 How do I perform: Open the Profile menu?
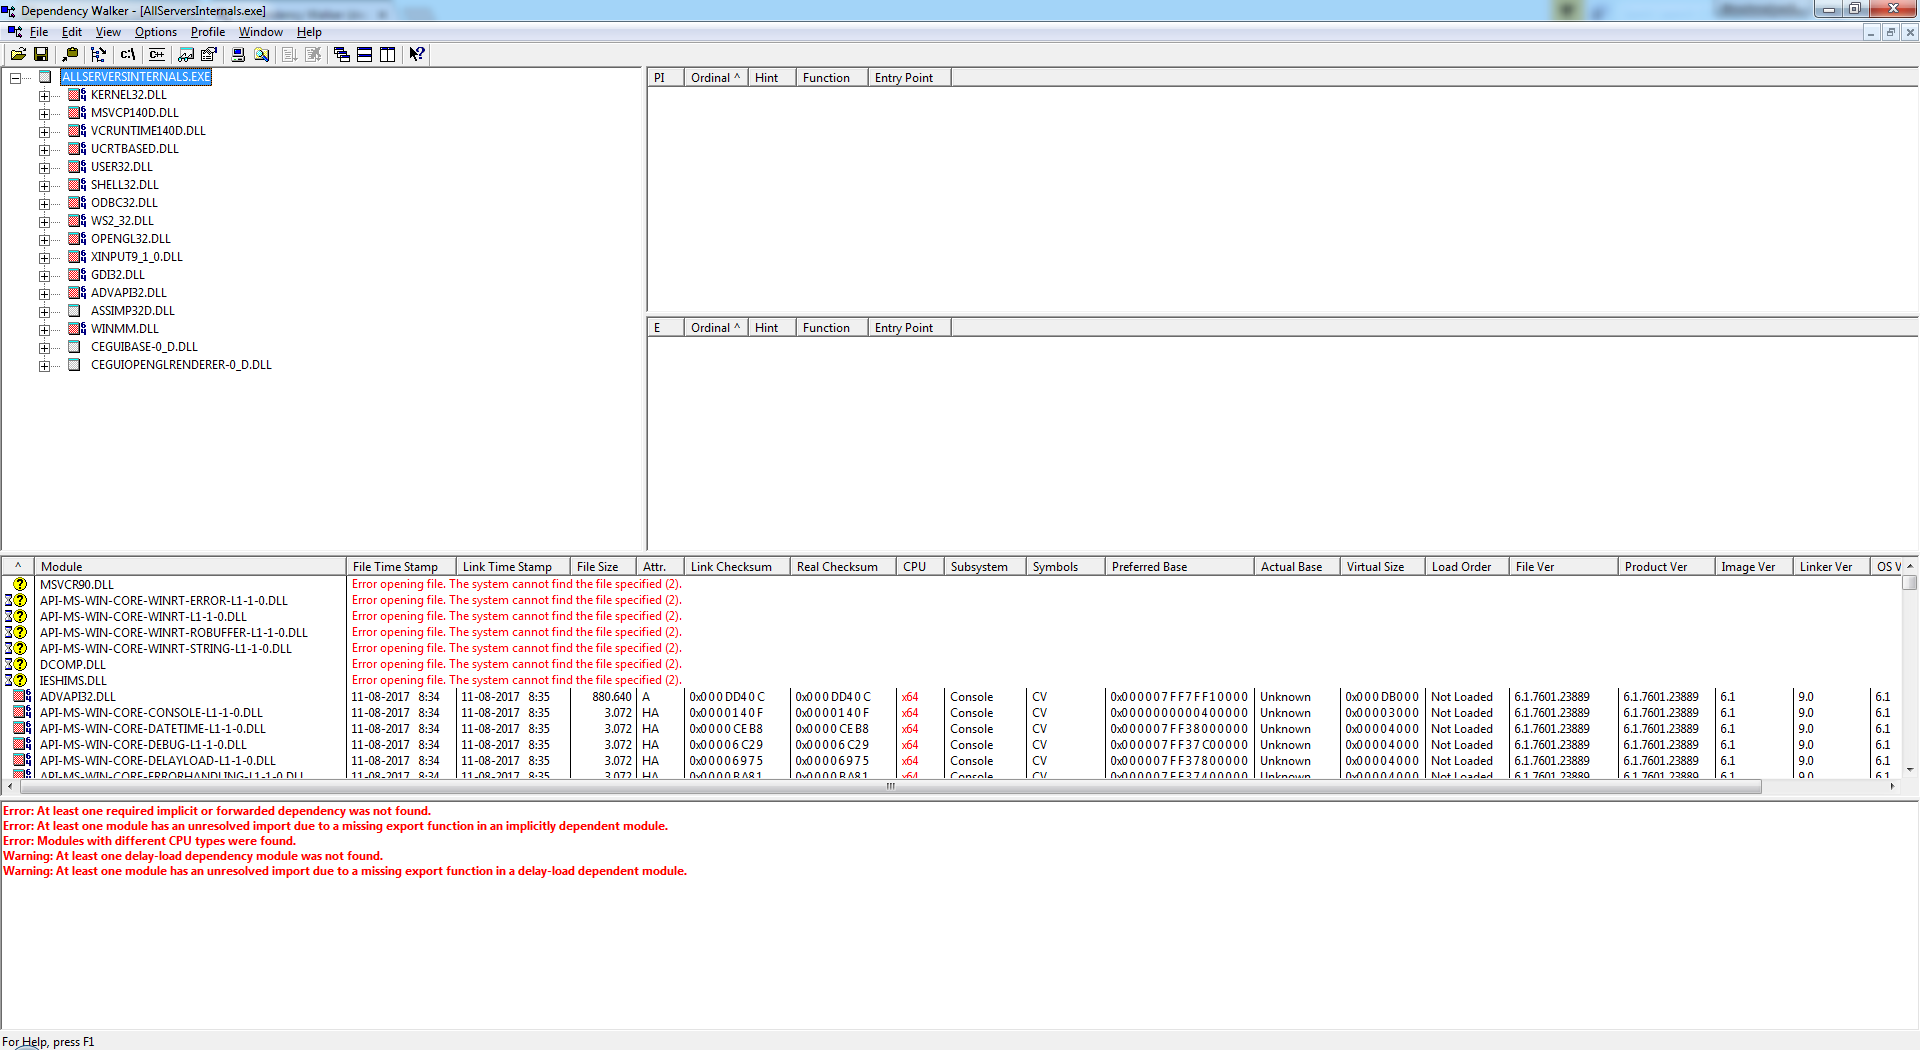(x=207, y=32)
